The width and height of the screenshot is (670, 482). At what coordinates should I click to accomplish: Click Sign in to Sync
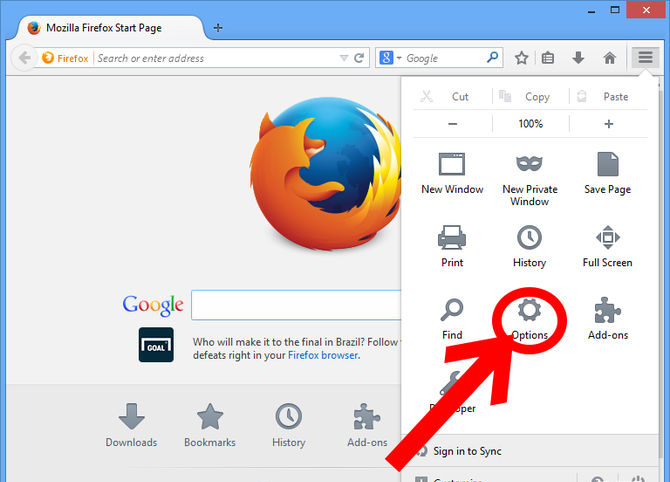[467, 451]
